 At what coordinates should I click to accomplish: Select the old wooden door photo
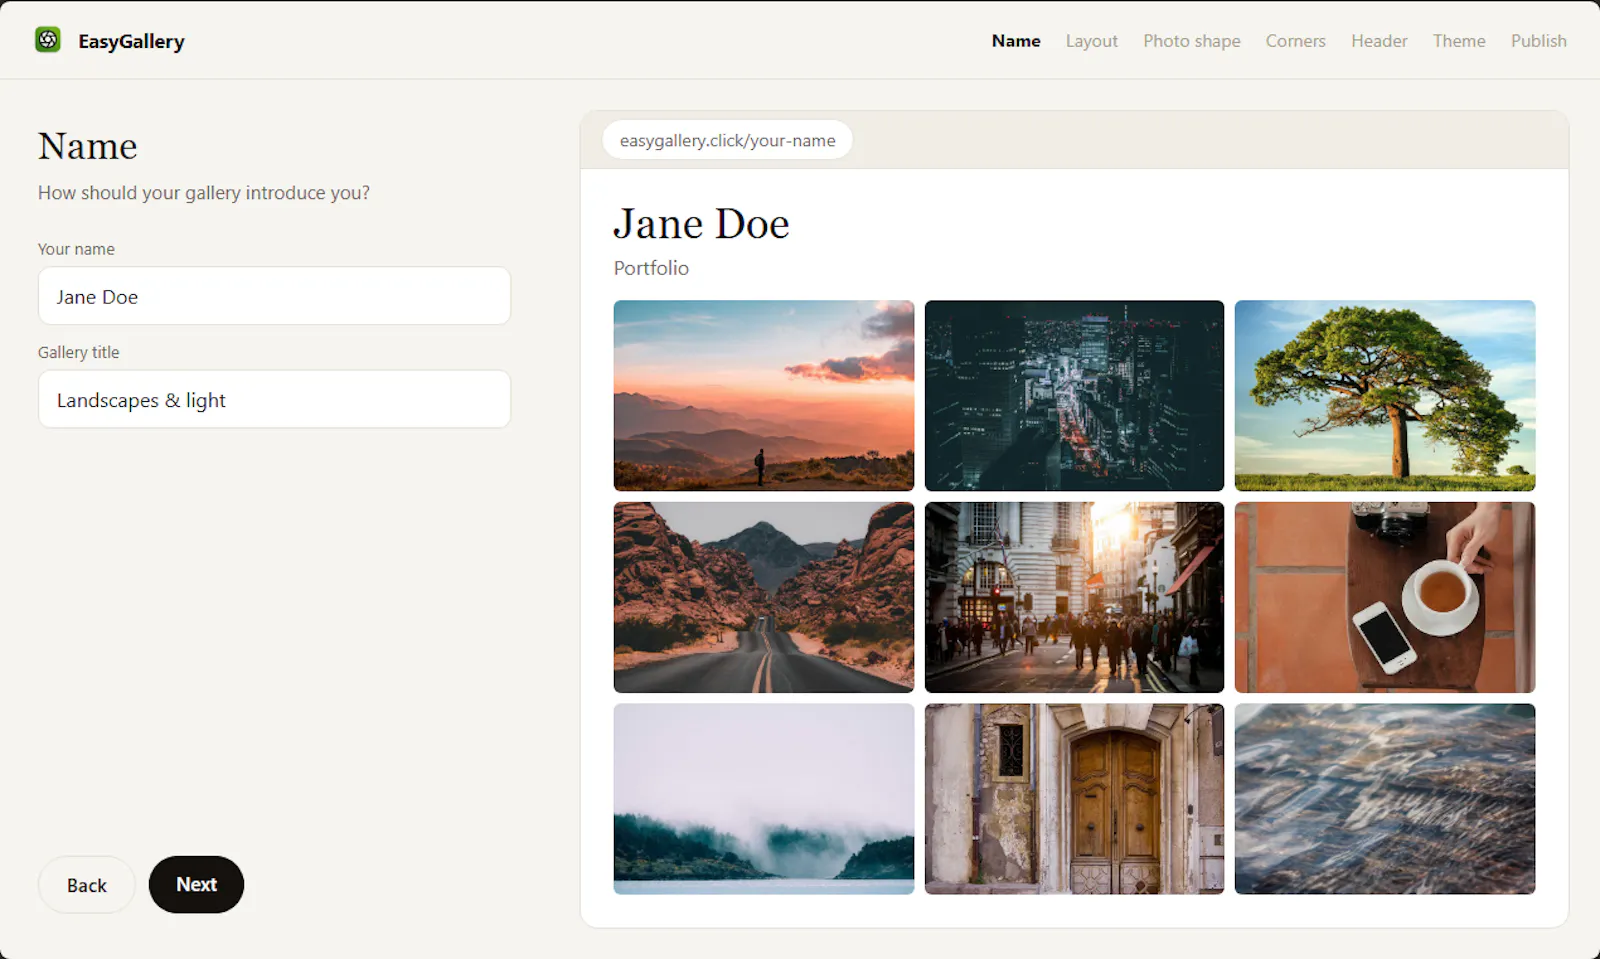coord(1074,799)
